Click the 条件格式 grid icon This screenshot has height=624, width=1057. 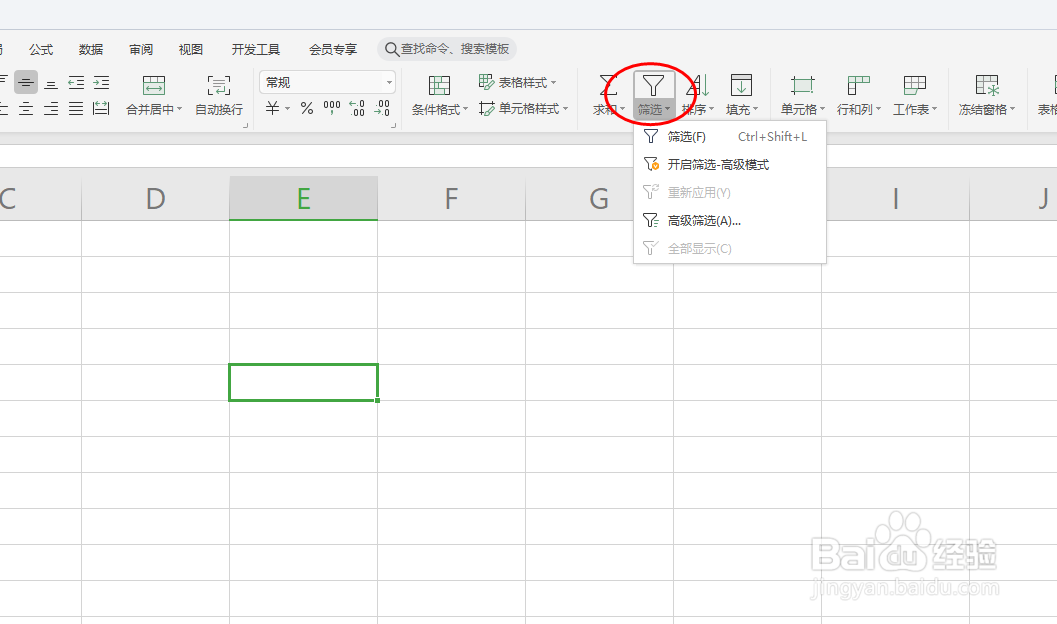coord(440,85)
